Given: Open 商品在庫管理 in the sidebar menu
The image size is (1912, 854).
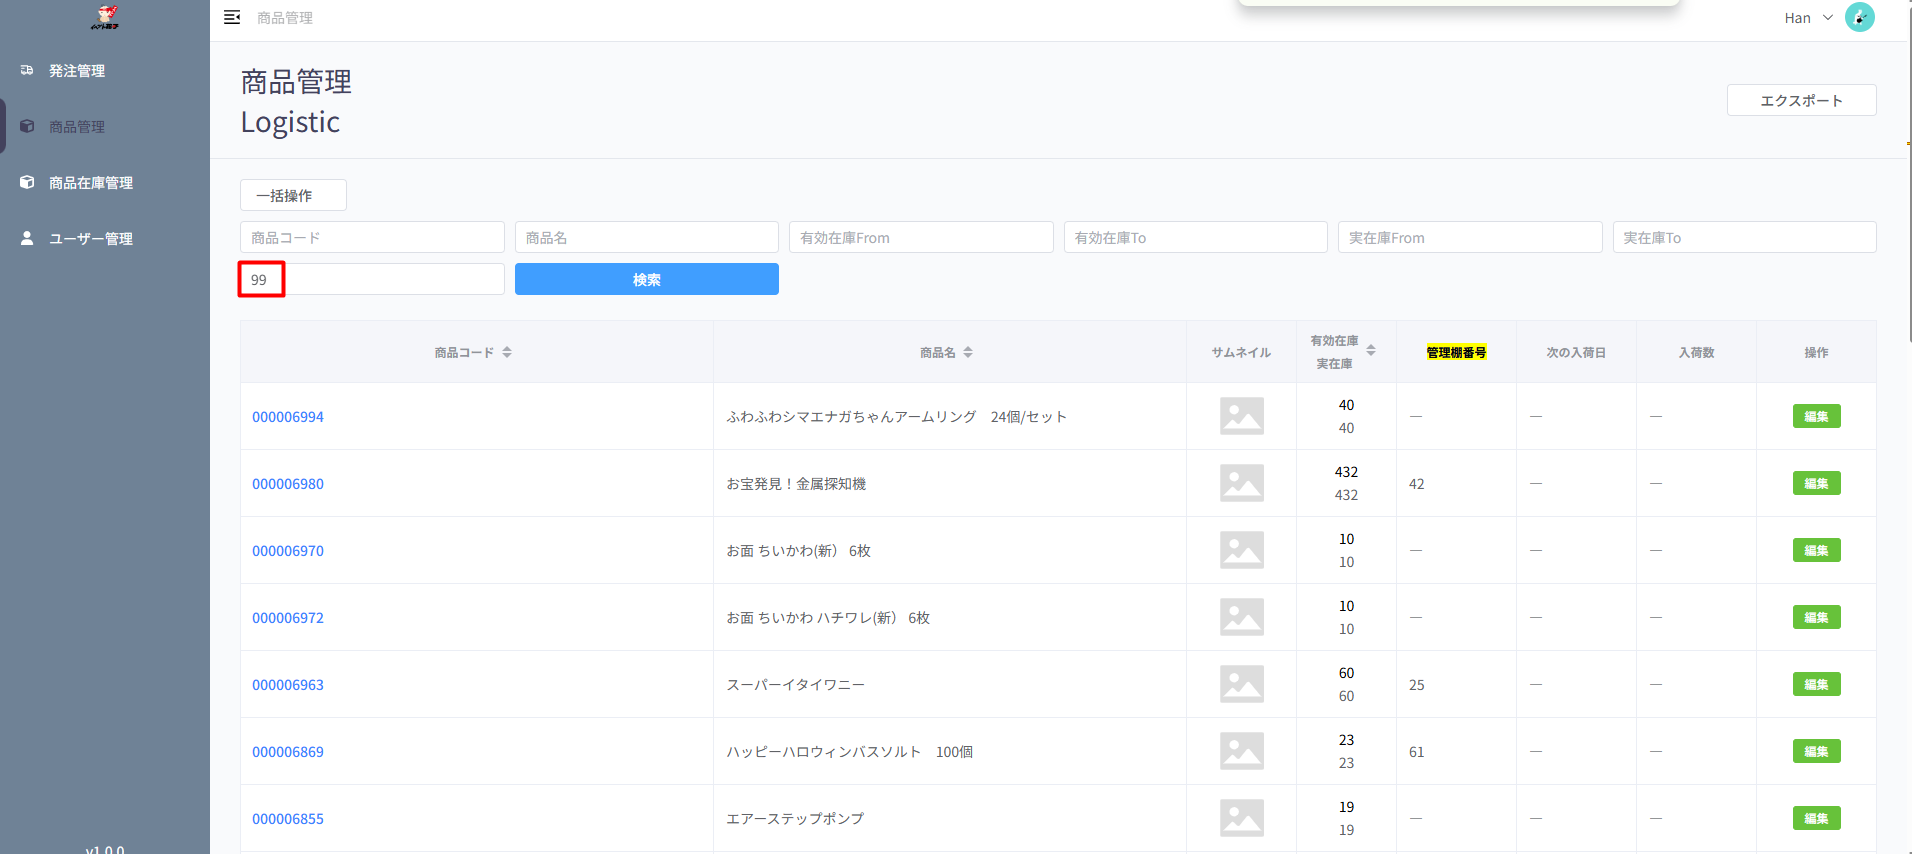Looking at the screenshot, I should 91,183.
